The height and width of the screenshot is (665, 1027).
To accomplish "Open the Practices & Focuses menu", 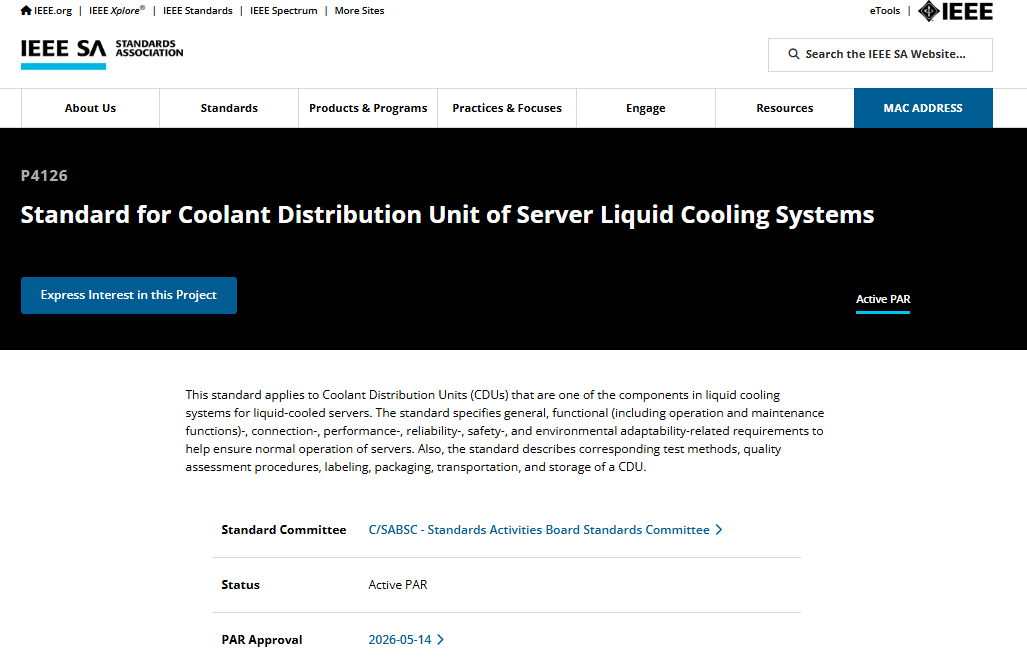I will click(507, 108).
